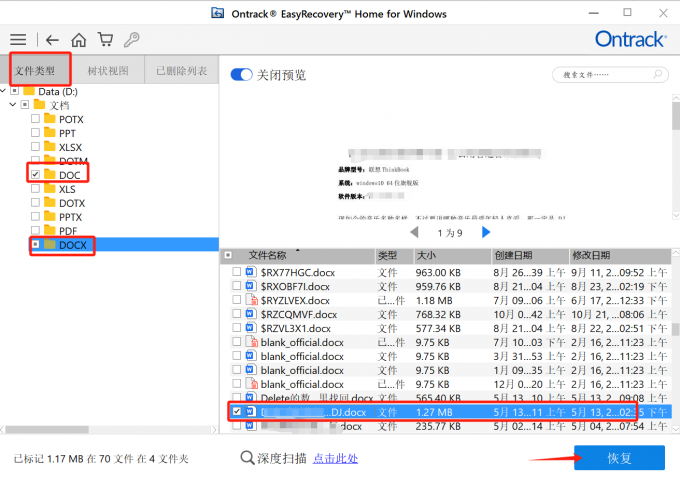Switch to the 树状视图 tab
Viewport: 680px width, 480px height.
point(108,71)
